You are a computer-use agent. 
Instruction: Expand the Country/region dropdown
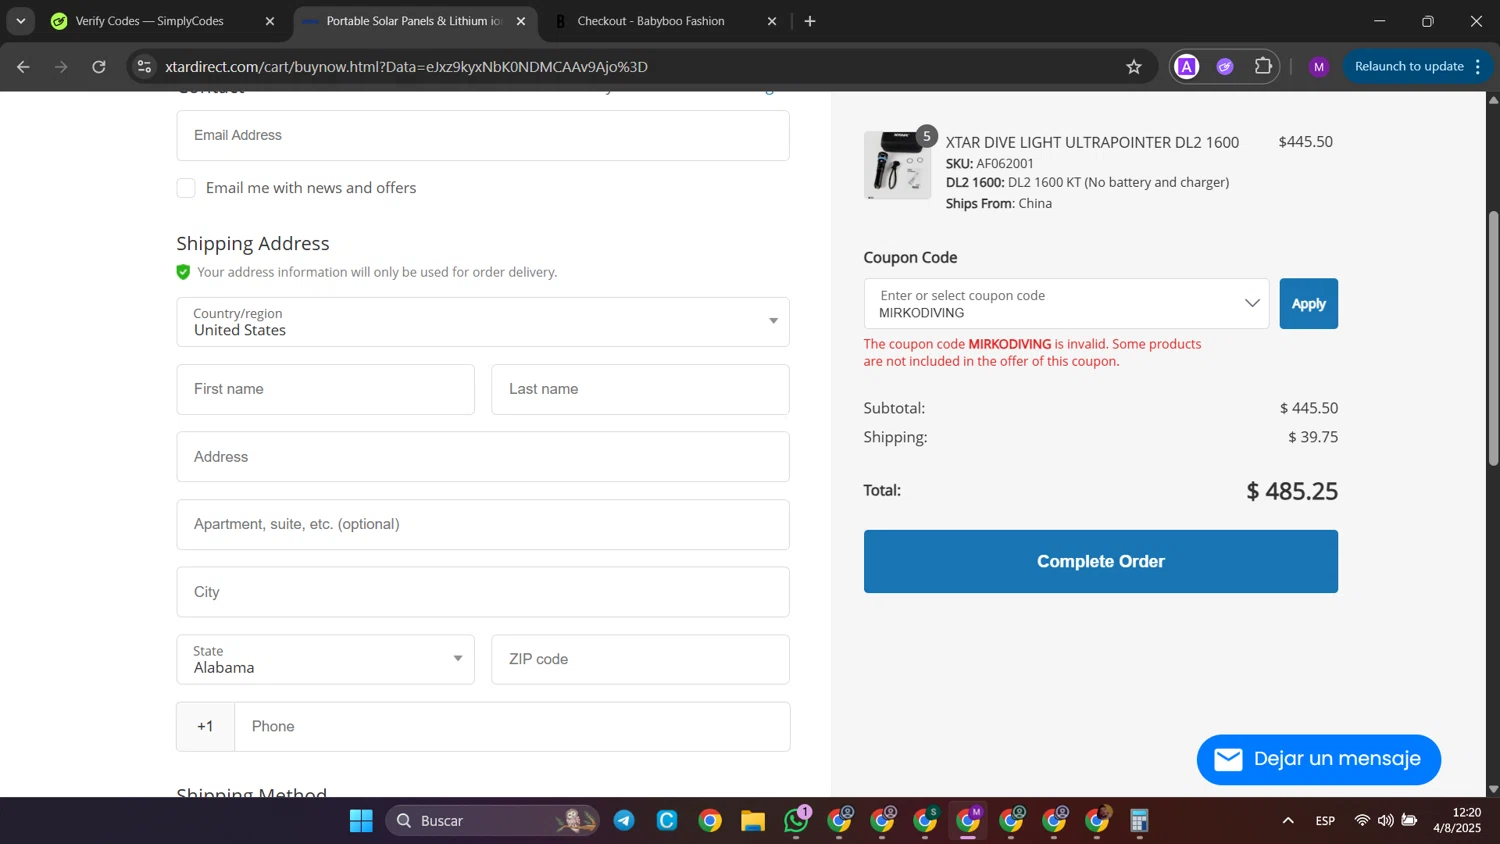(482, 322)
